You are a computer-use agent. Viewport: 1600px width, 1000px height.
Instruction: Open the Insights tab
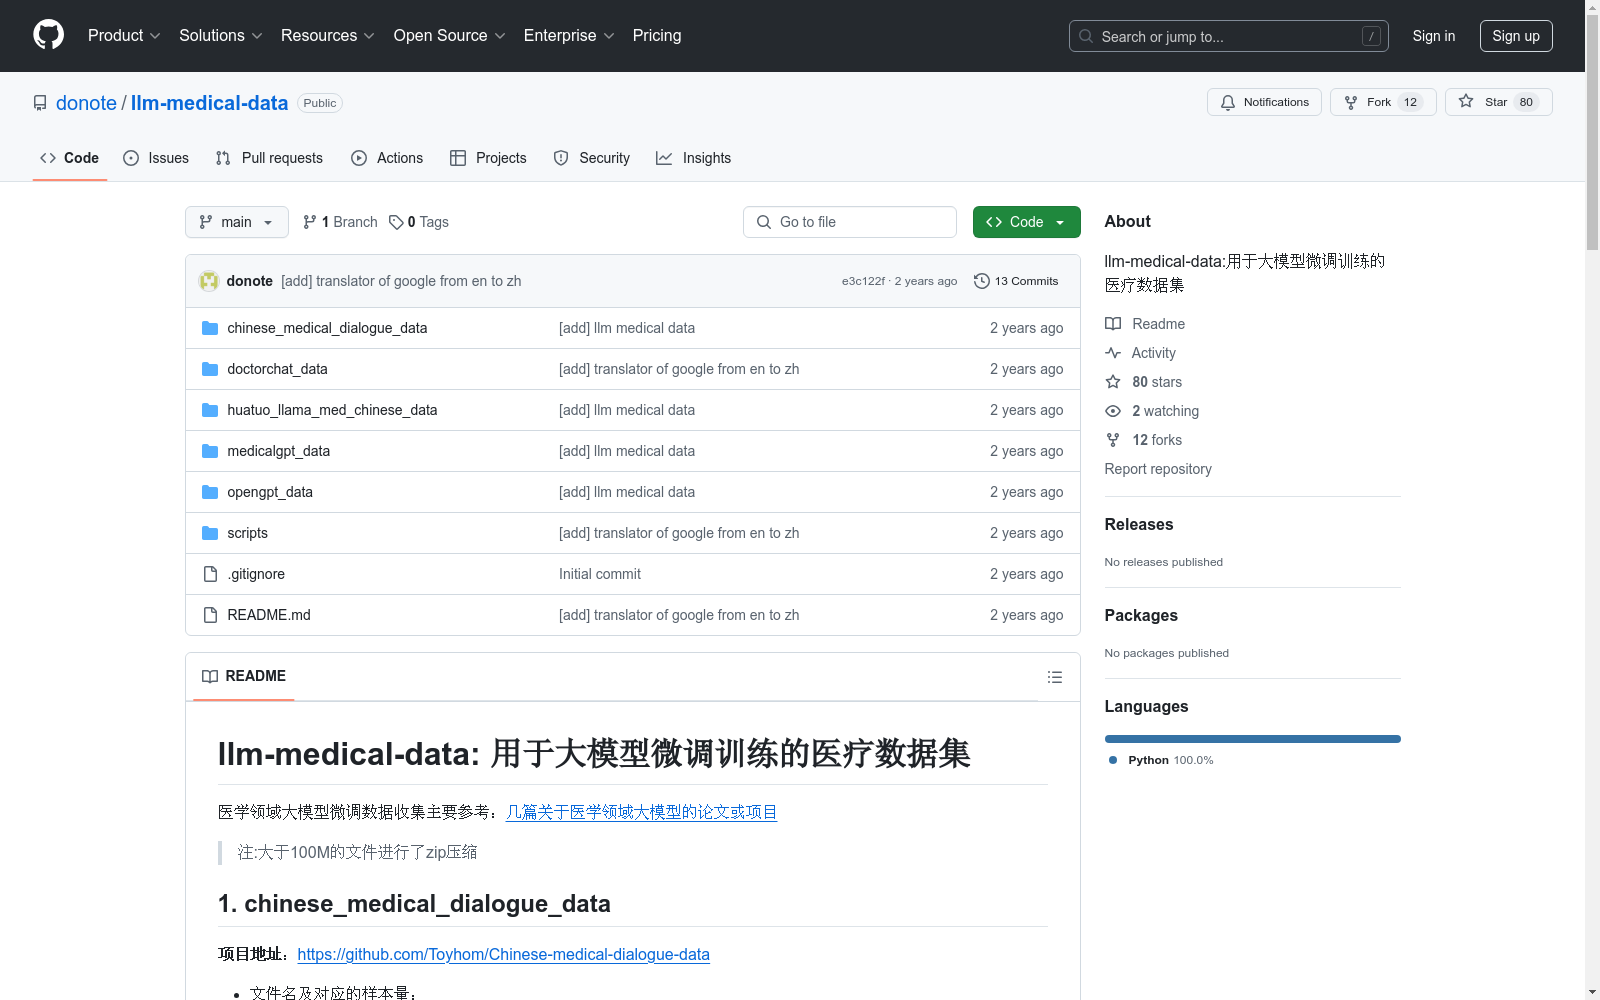tap(694, 158)
